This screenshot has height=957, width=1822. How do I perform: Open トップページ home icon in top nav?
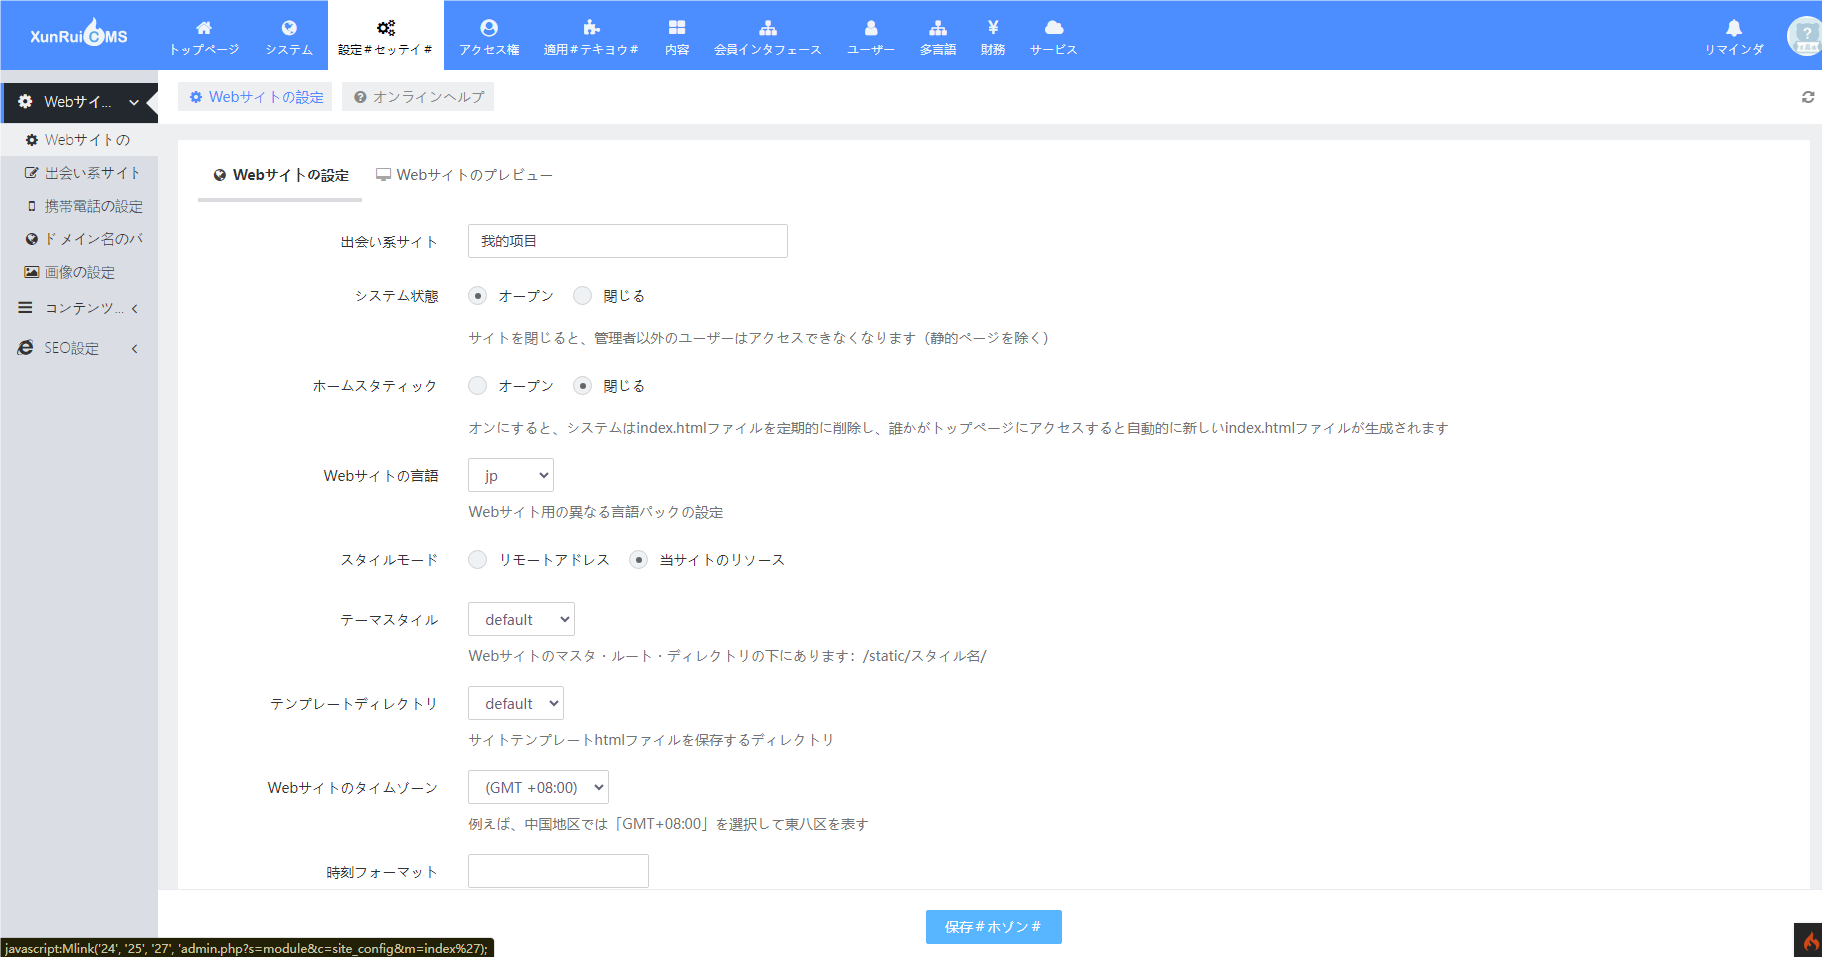pyautogui.click(x=204, y=28)
